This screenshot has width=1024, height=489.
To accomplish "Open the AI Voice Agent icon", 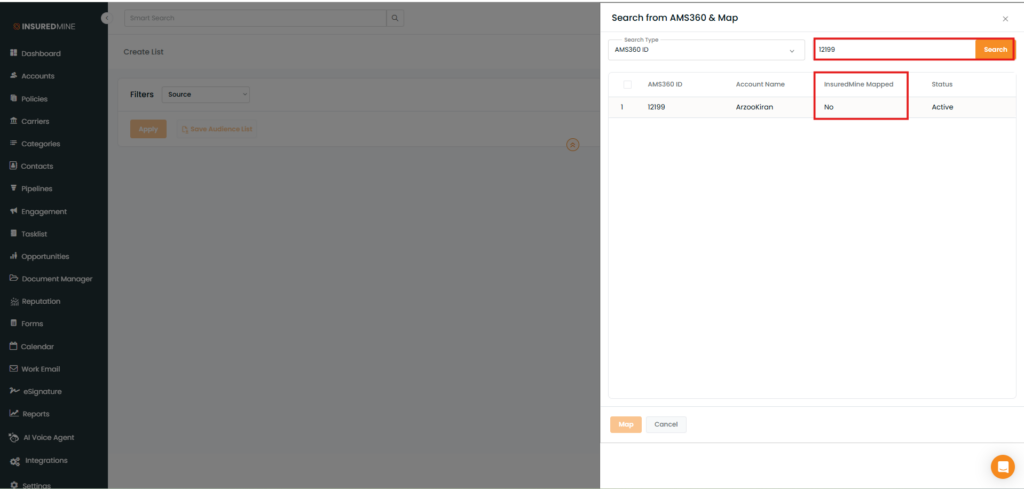I will click(x=14, y=437).
